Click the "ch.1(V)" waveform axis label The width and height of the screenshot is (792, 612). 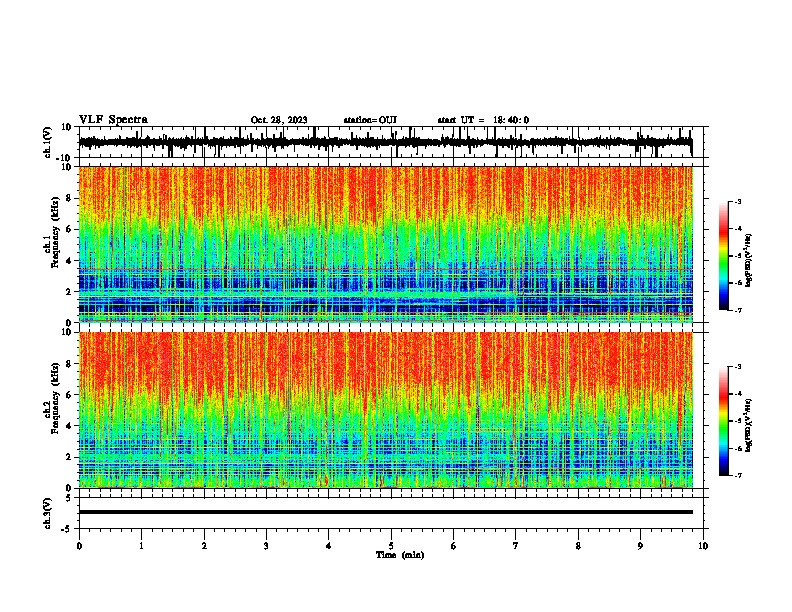(47, 142)
